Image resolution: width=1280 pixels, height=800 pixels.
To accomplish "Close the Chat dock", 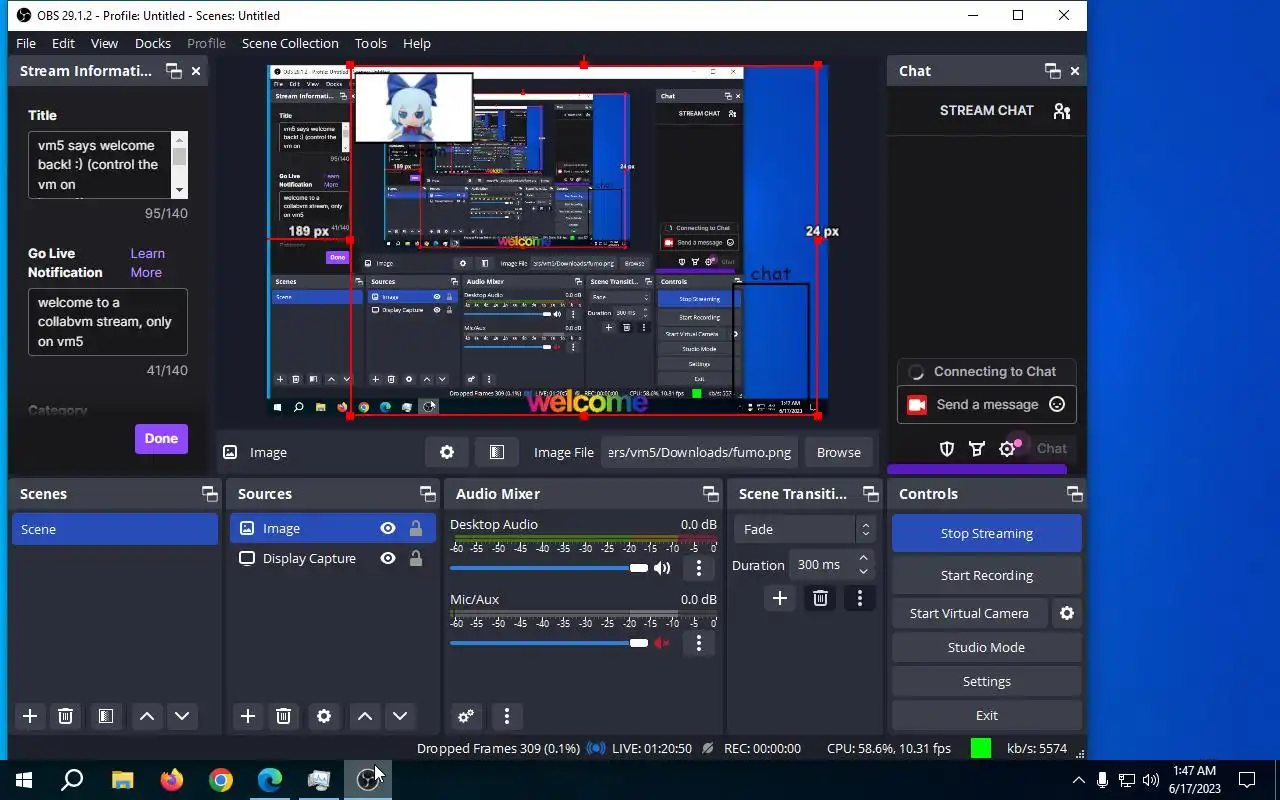I will pyautogui.click(x=1075, y=71).
